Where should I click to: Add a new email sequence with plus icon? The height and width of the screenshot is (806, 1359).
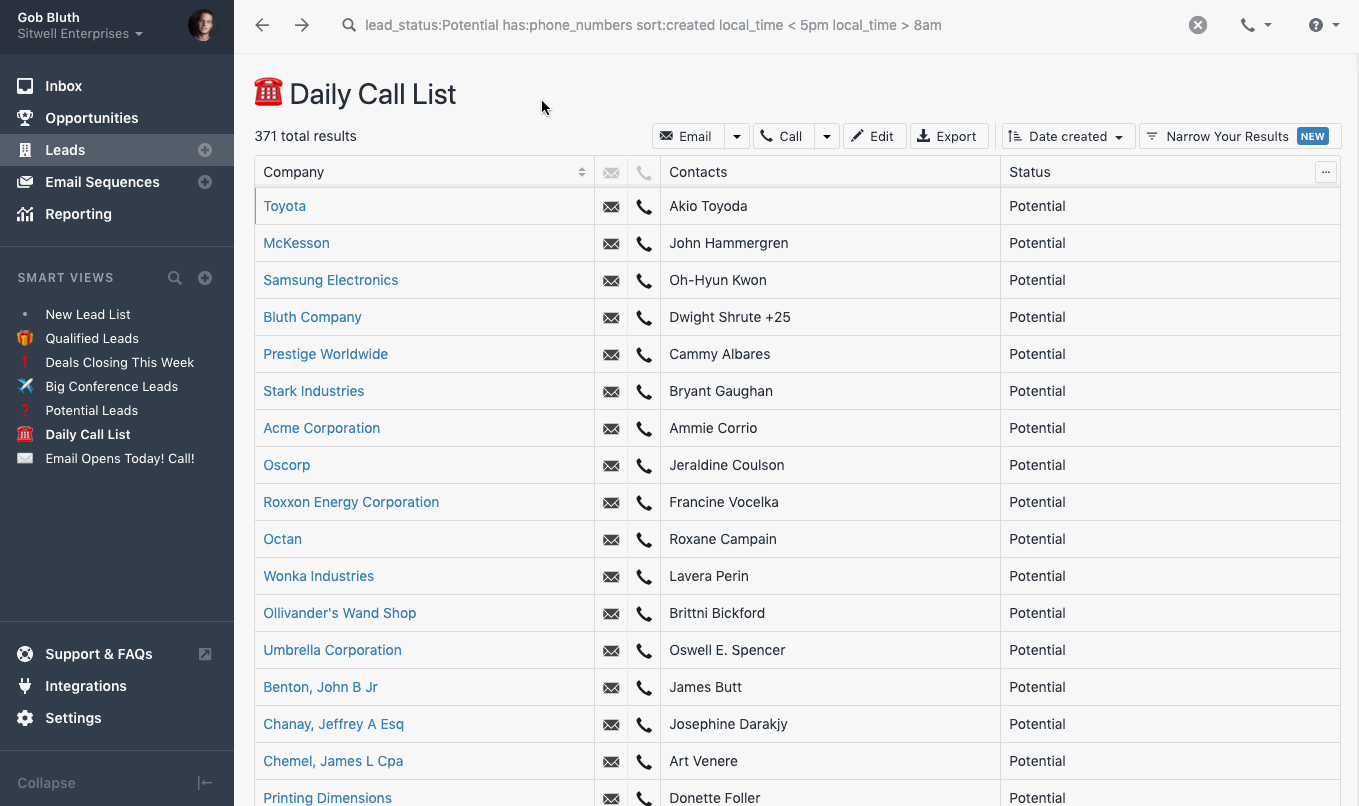point(205,182)
